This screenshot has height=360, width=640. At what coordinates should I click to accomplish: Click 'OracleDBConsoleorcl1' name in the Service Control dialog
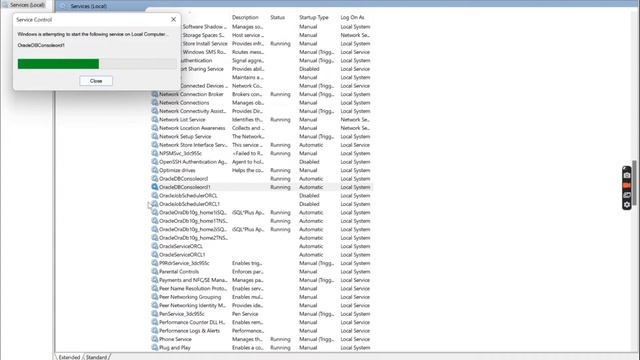click(x=41, y=45)
